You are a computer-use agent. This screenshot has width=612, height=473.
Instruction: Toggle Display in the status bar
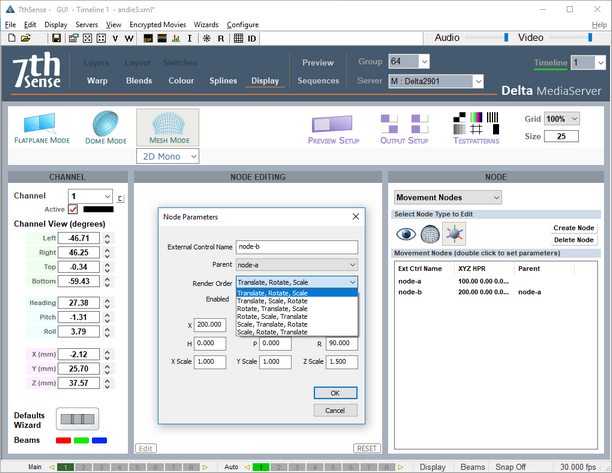coord(432,467)
